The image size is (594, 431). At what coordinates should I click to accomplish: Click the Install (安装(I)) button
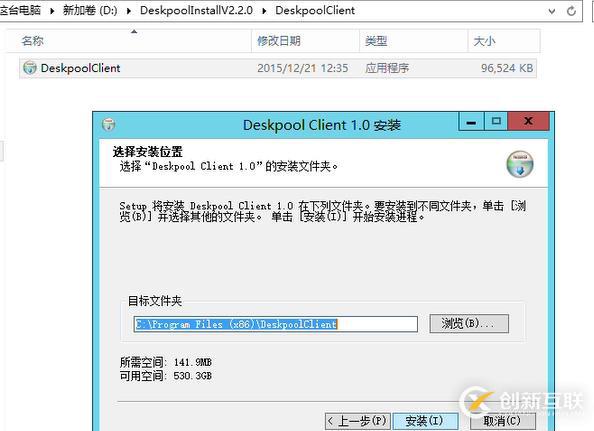pos(425,421)
